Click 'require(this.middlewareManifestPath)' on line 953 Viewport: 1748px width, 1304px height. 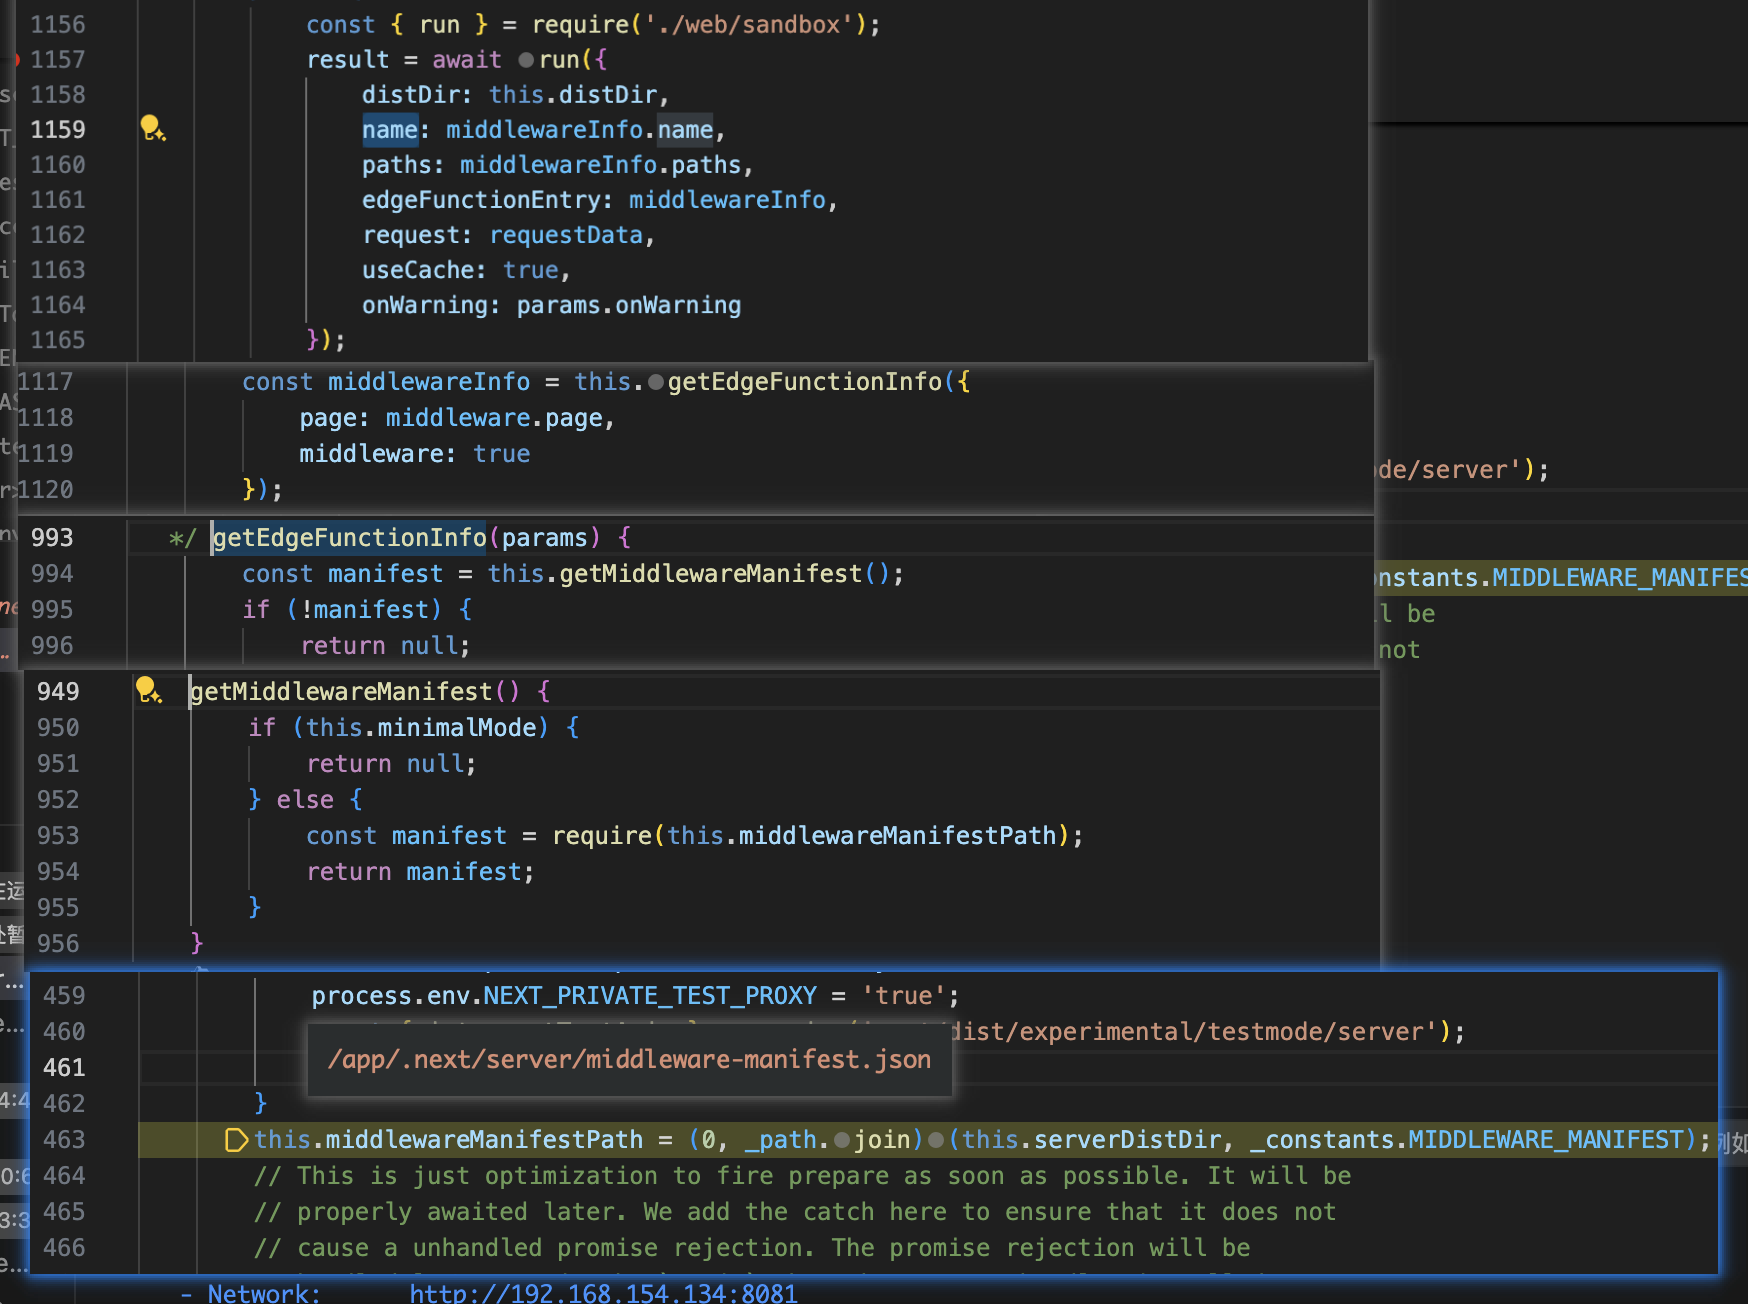[x=810, y=836]
